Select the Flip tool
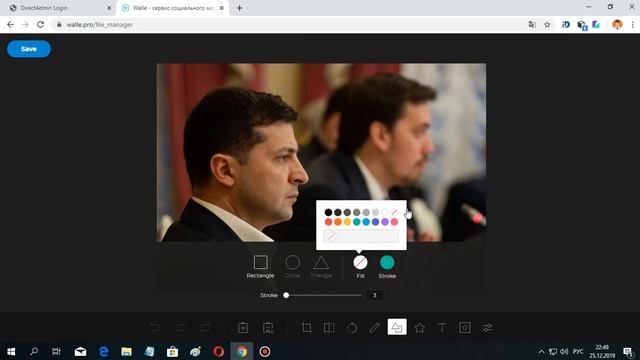This screenshot has width=640, height=360. click(329, 327)
